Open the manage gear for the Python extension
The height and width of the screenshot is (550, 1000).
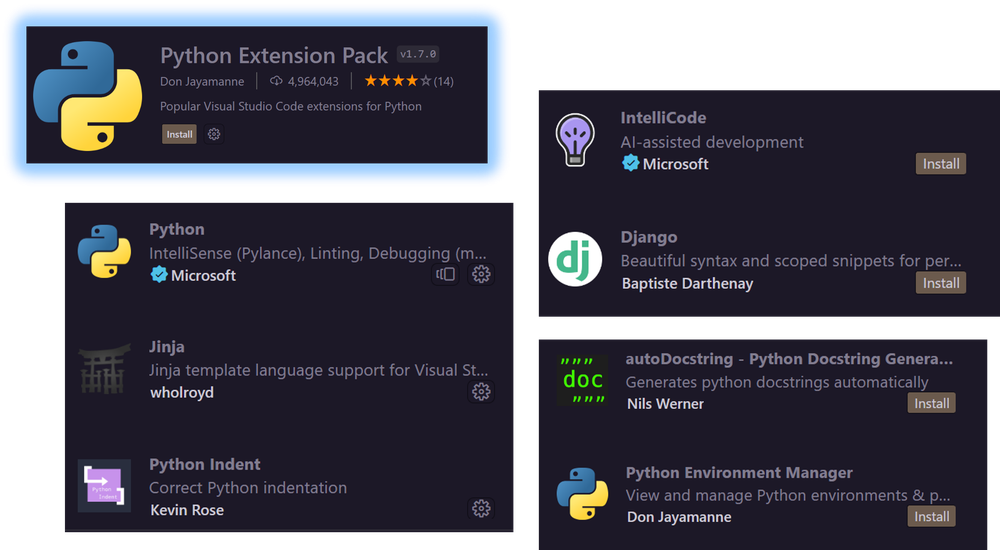[x=482, y=274]
